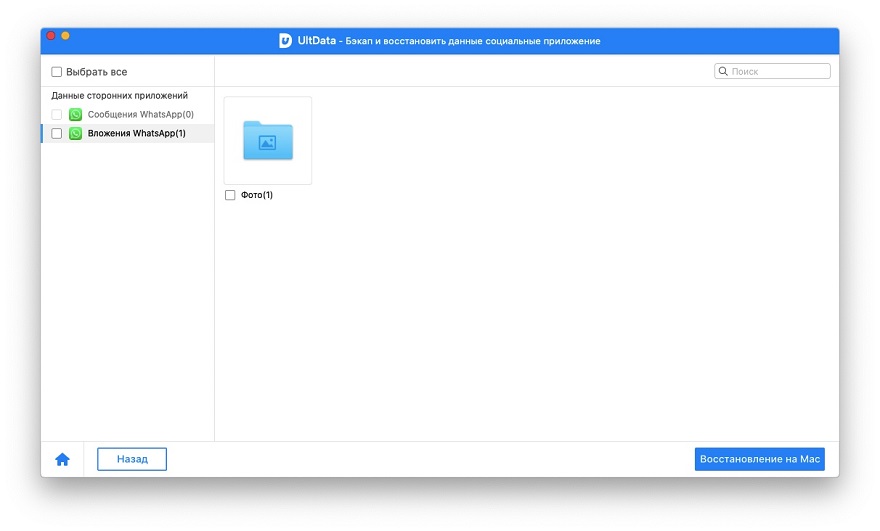Click Восстановление на Mac button
The image size is (880, 531).
(759, 459)
